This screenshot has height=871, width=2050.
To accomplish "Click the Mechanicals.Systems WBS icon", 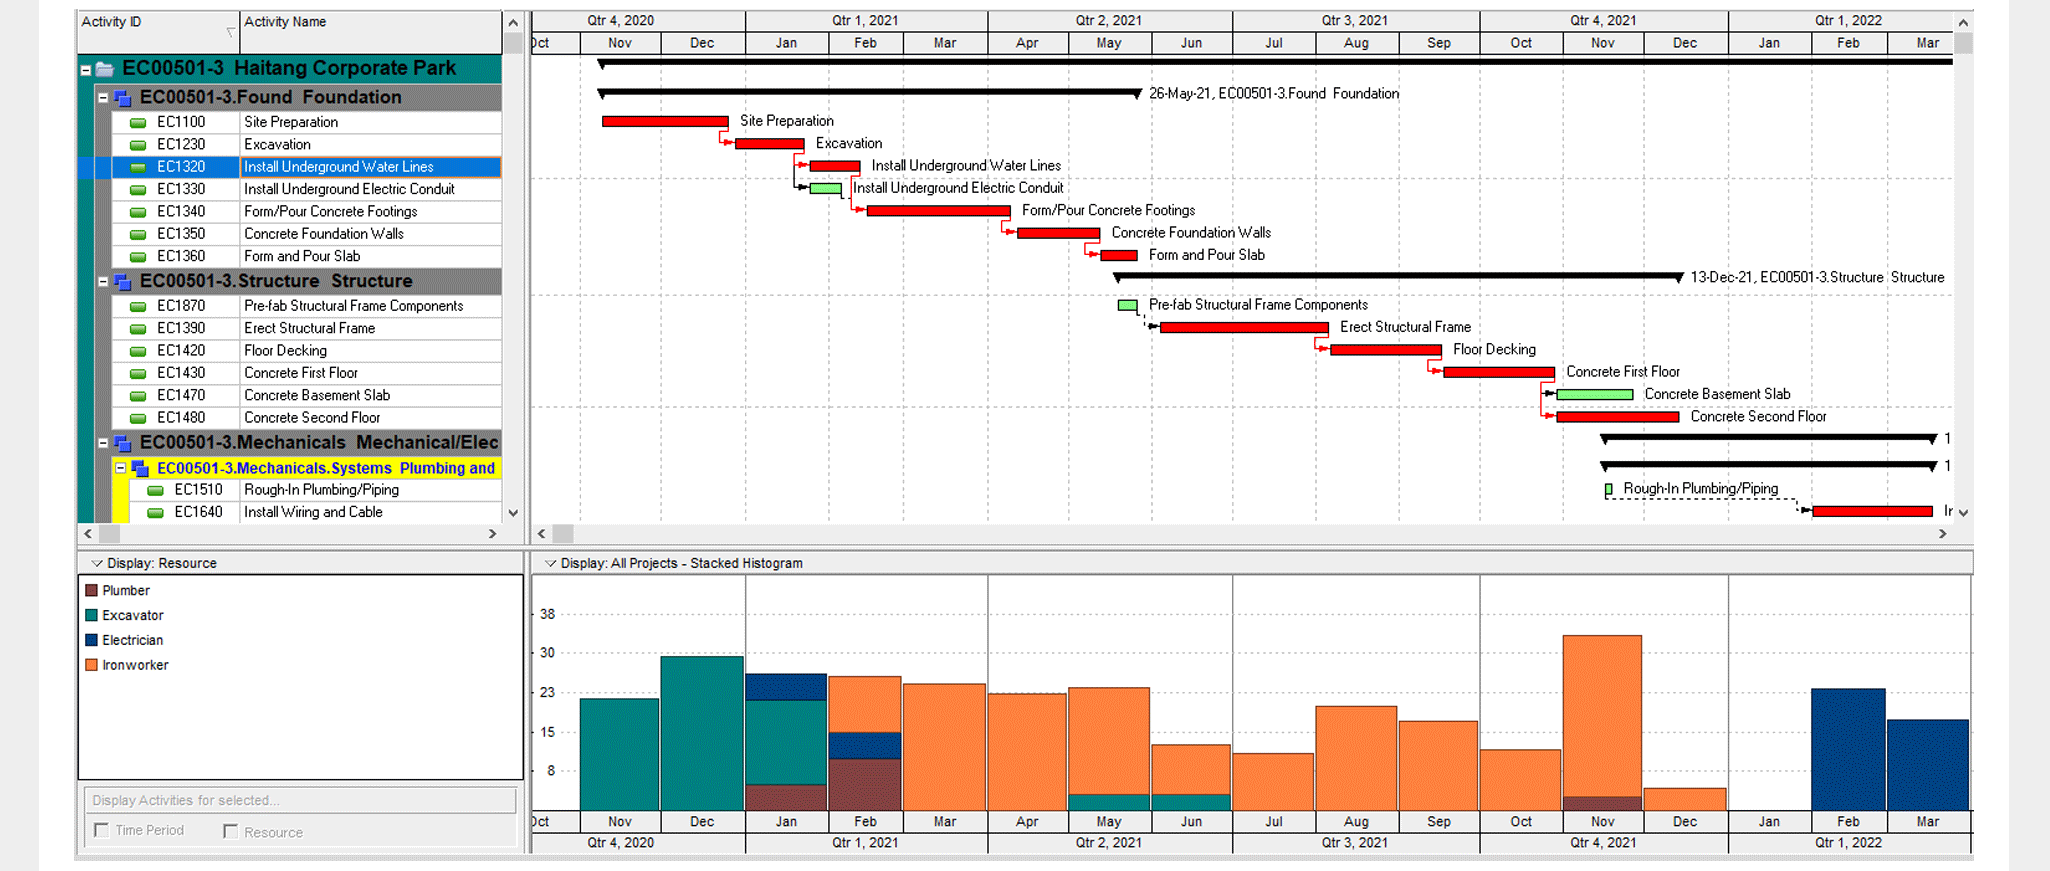I will pyautogui.click(x=140, y=469).
